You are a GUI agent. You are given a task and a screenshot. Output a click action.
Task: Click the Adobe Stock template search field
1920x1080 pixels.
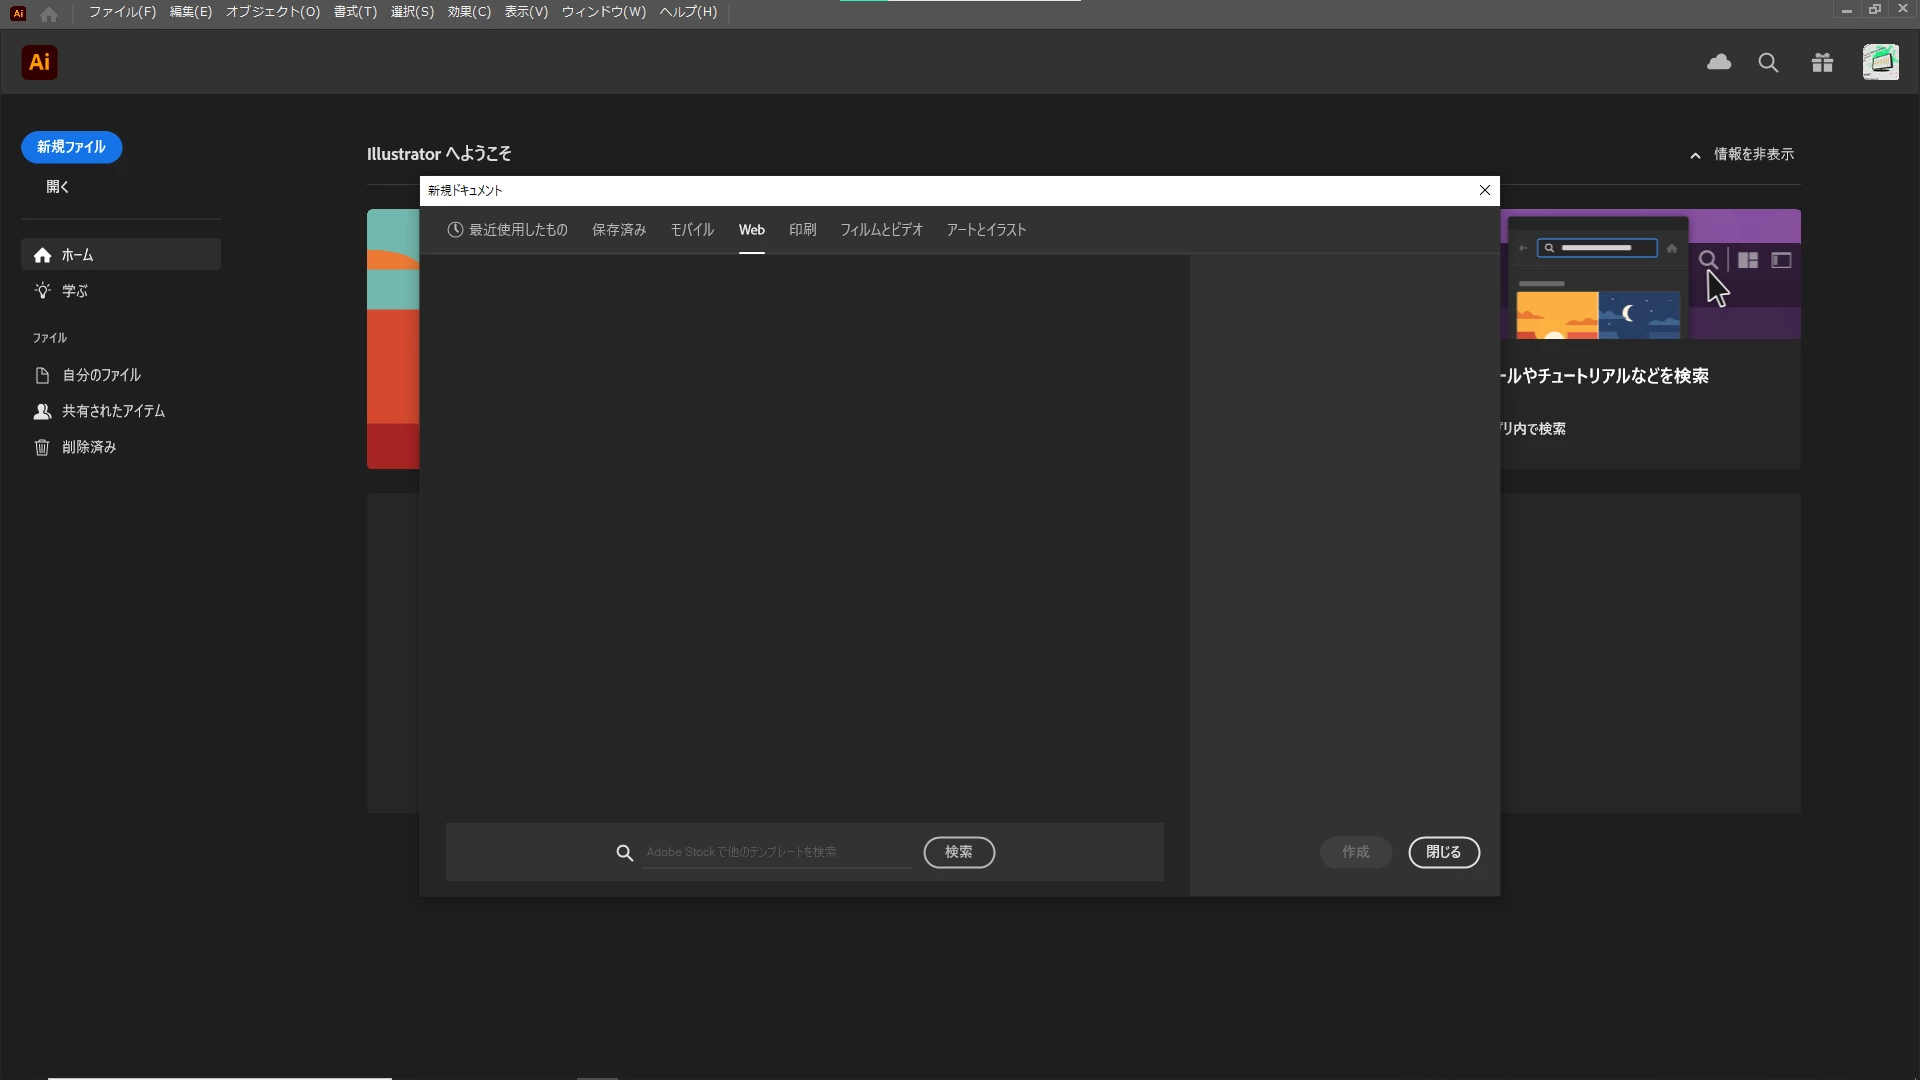pyautogui.click(x=776, y=852)
